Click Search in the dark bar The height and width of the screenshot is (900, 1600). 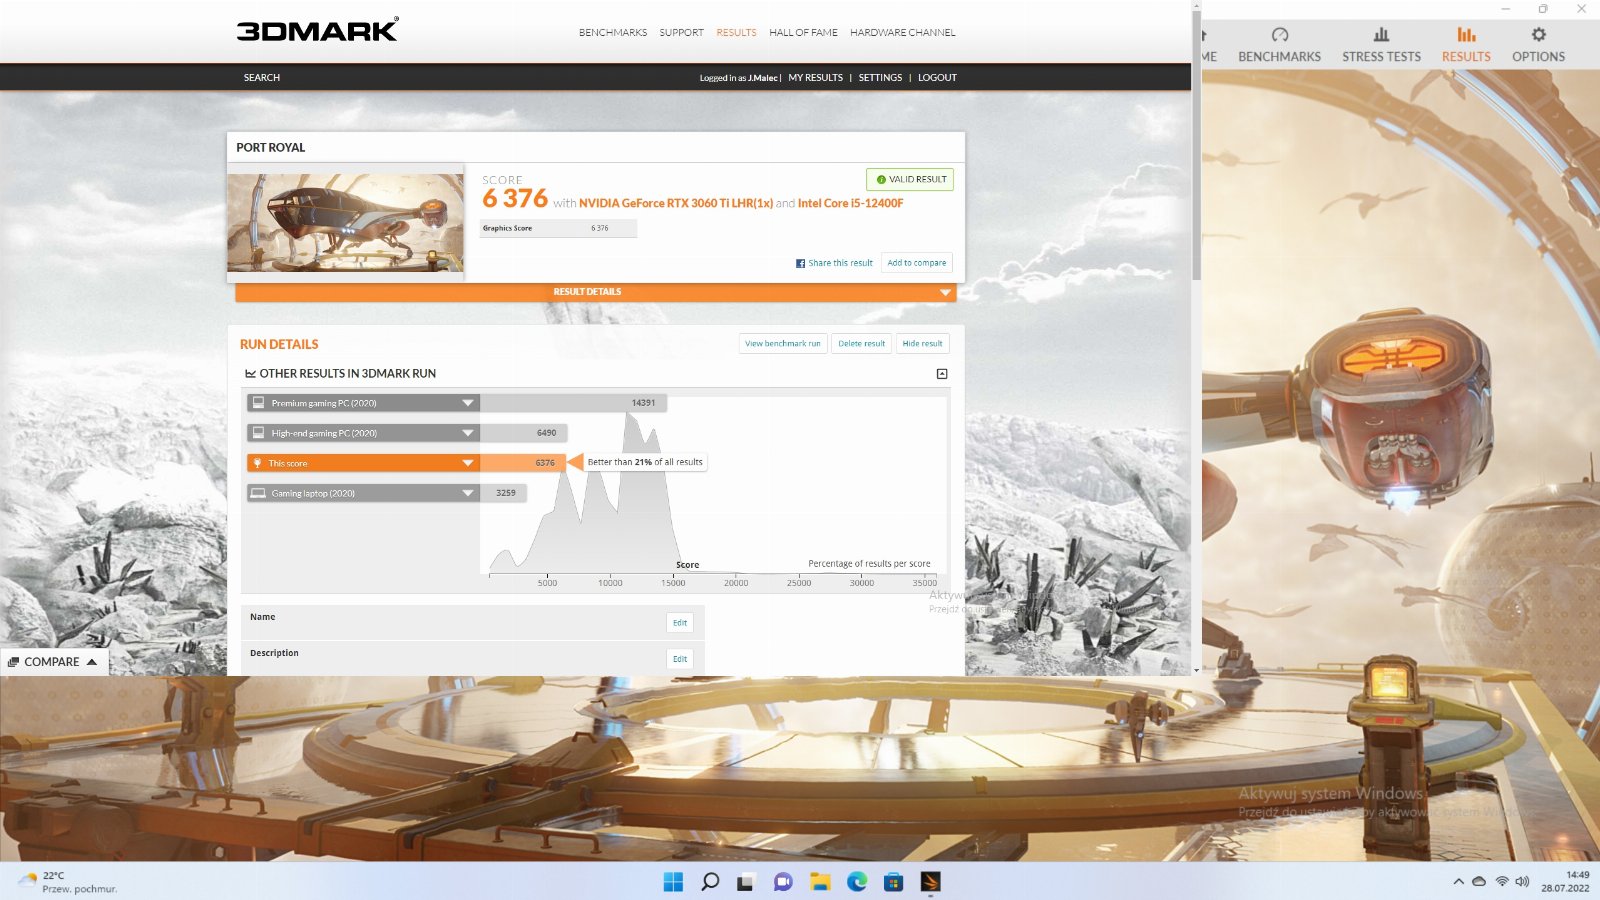click(x=262, y=77)
